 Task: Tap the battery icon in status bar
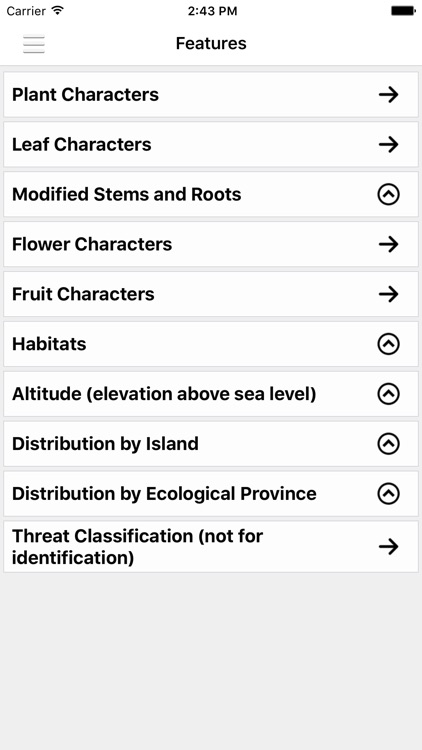pos(403,11)
